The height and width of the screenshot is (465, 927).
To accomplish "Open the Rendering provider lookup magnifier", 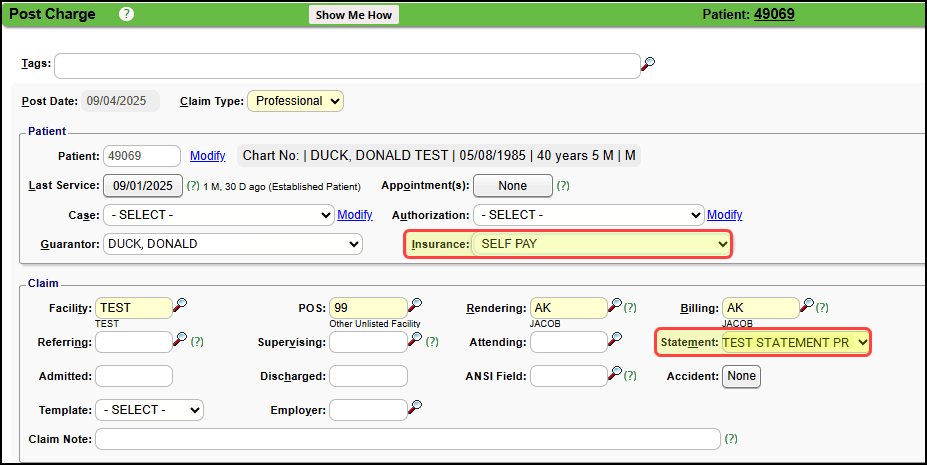I will coord(614,306).
